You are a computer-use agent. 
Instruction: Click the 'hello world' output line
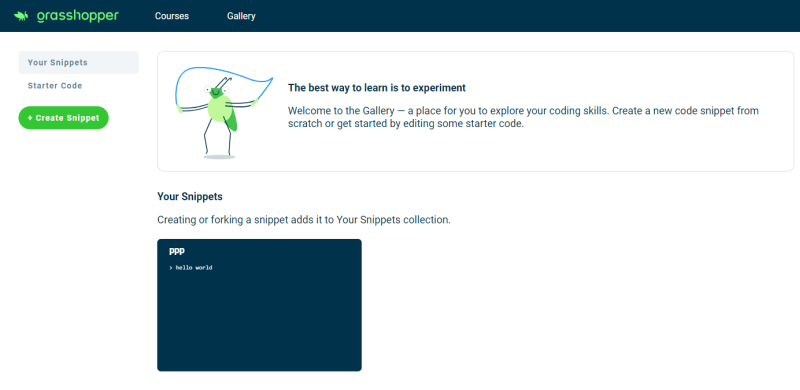pyautogui.click(x=194, y=267)
